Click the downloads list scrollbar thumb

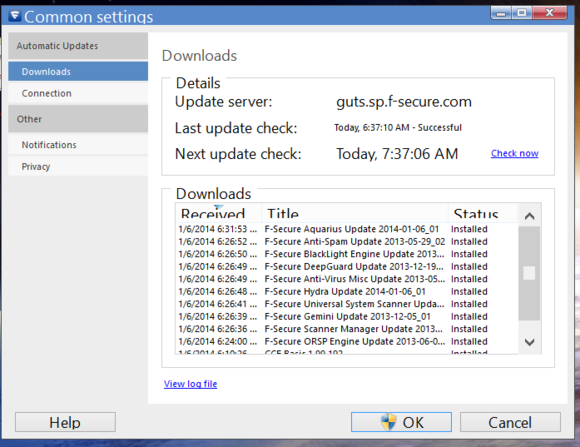click(529, 273)
